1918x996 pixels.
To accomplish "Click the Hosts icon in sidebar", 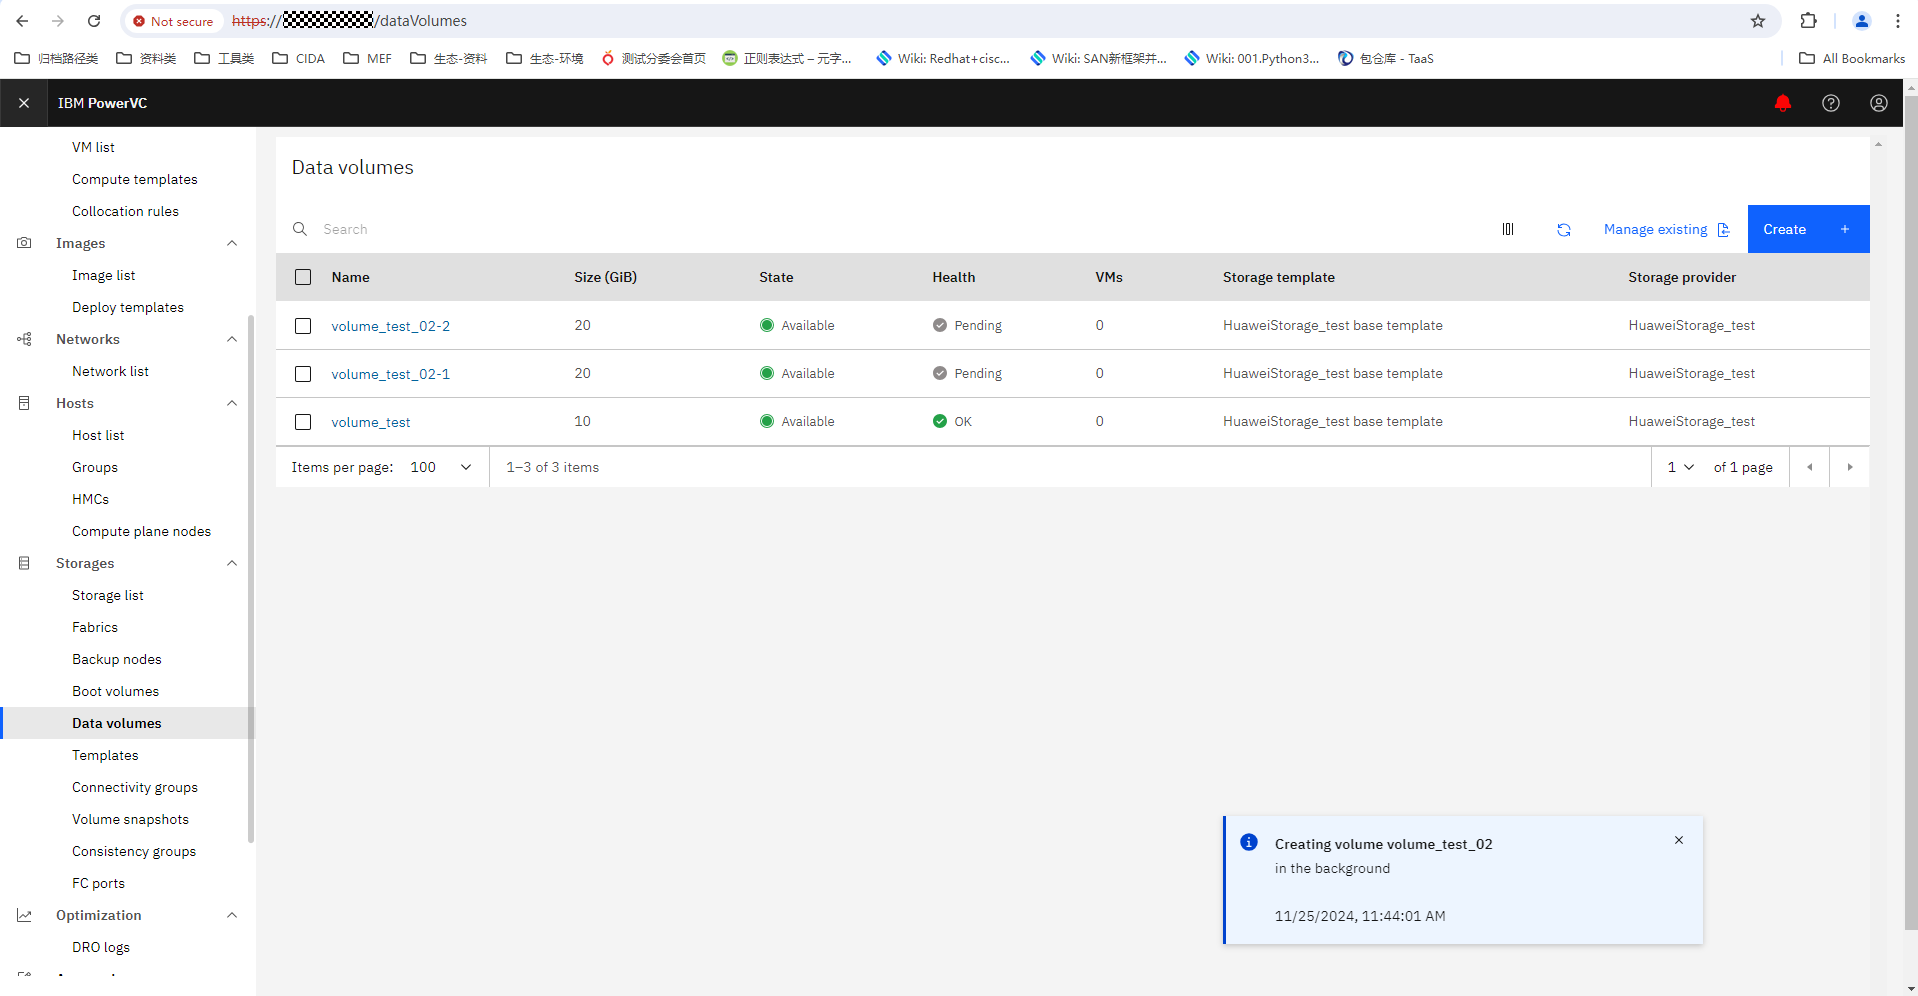I will coord(24,403).
